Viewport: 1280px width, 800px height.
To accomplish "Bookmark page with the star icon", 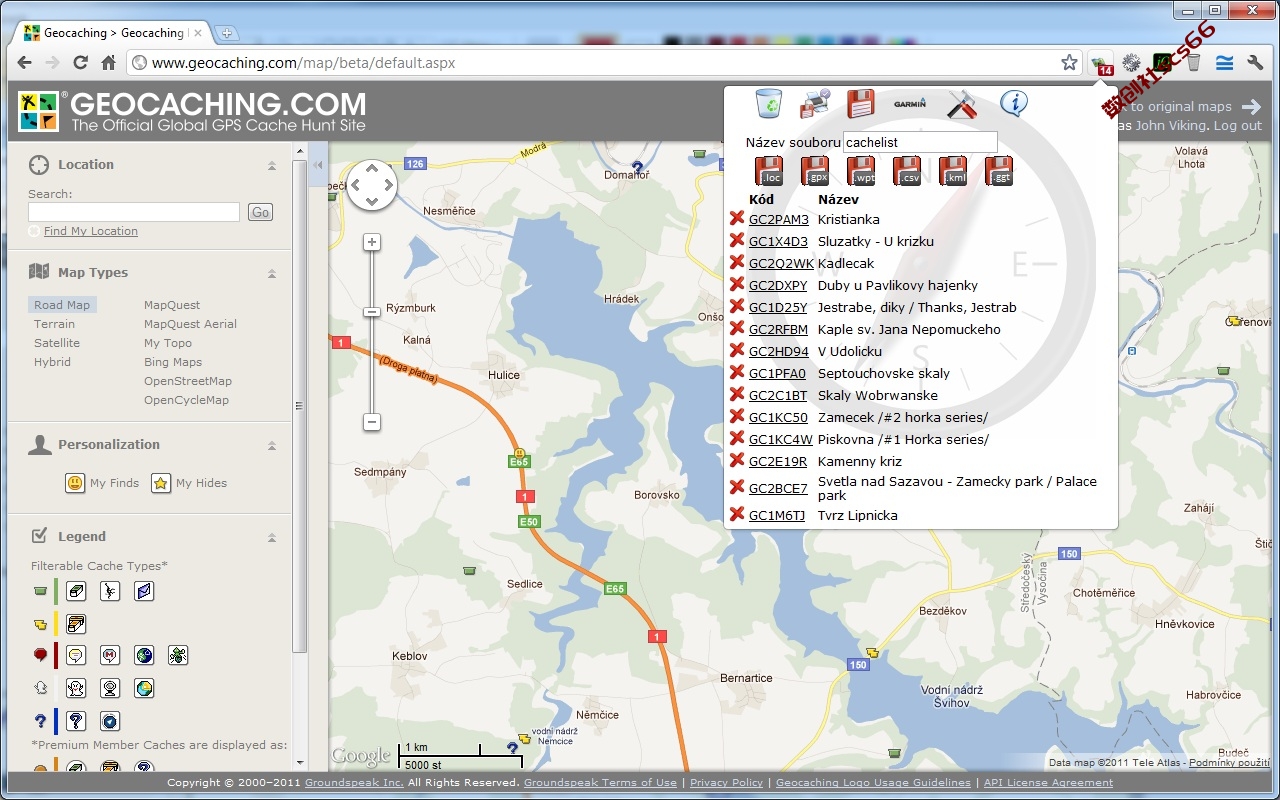I will click(1069, 63).
